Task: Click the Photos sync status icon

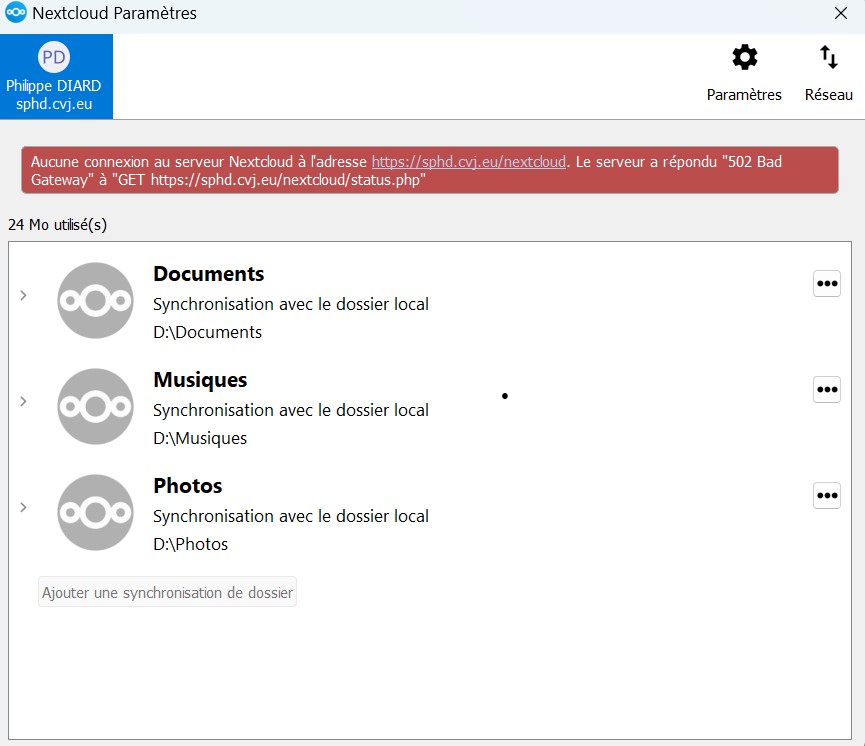Action: pos(95,512)
